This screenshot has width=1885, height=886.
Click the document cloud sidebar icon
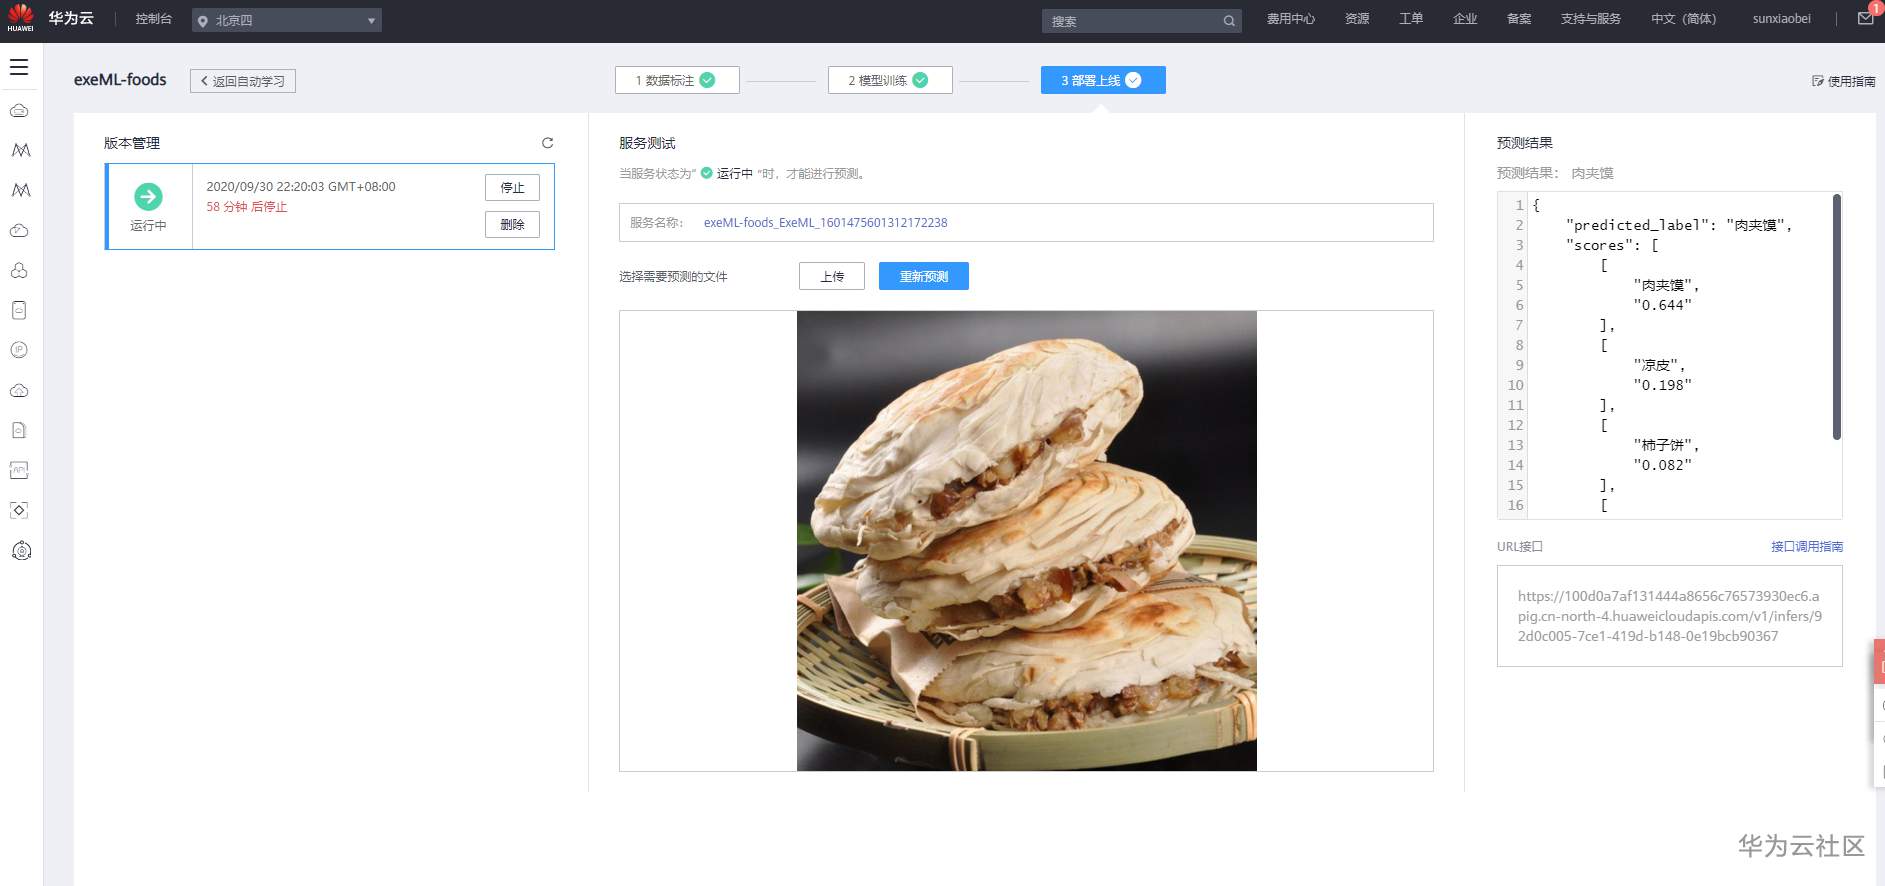click(19, 430)
